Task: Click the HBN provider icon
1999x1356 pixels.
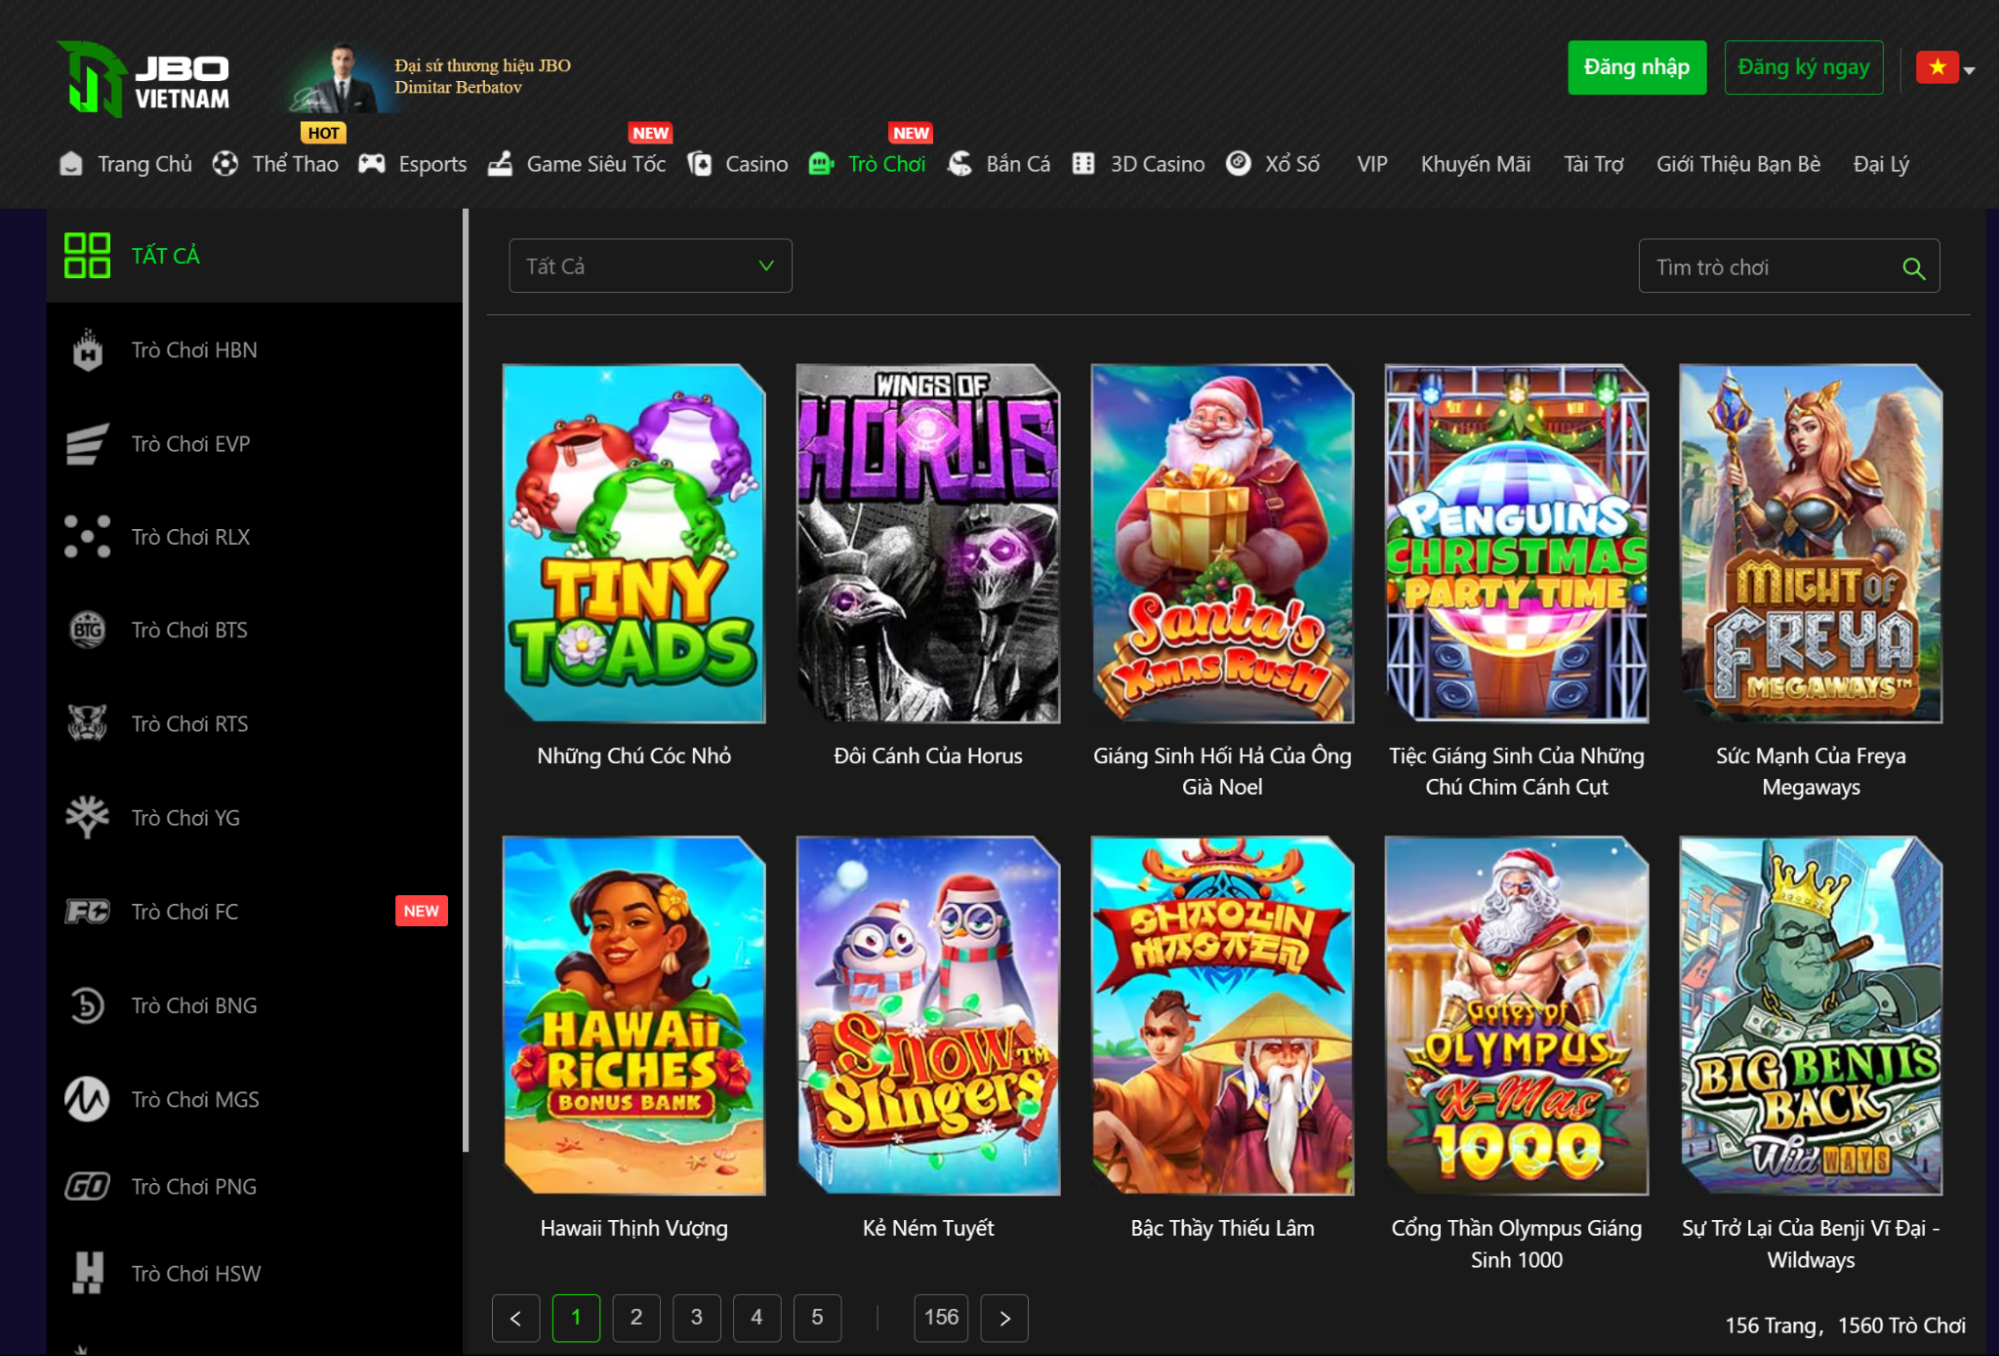Action: click(88, 350)
